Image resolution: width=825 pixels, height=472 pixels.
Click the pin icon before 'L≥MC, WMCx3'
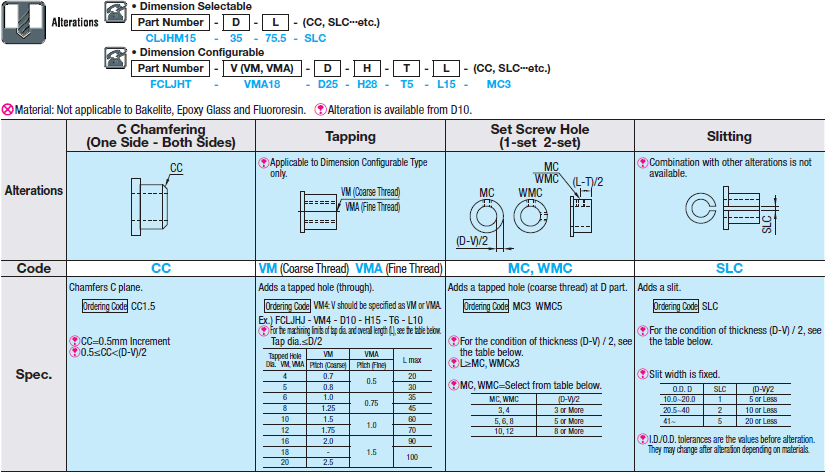[454, 363]
